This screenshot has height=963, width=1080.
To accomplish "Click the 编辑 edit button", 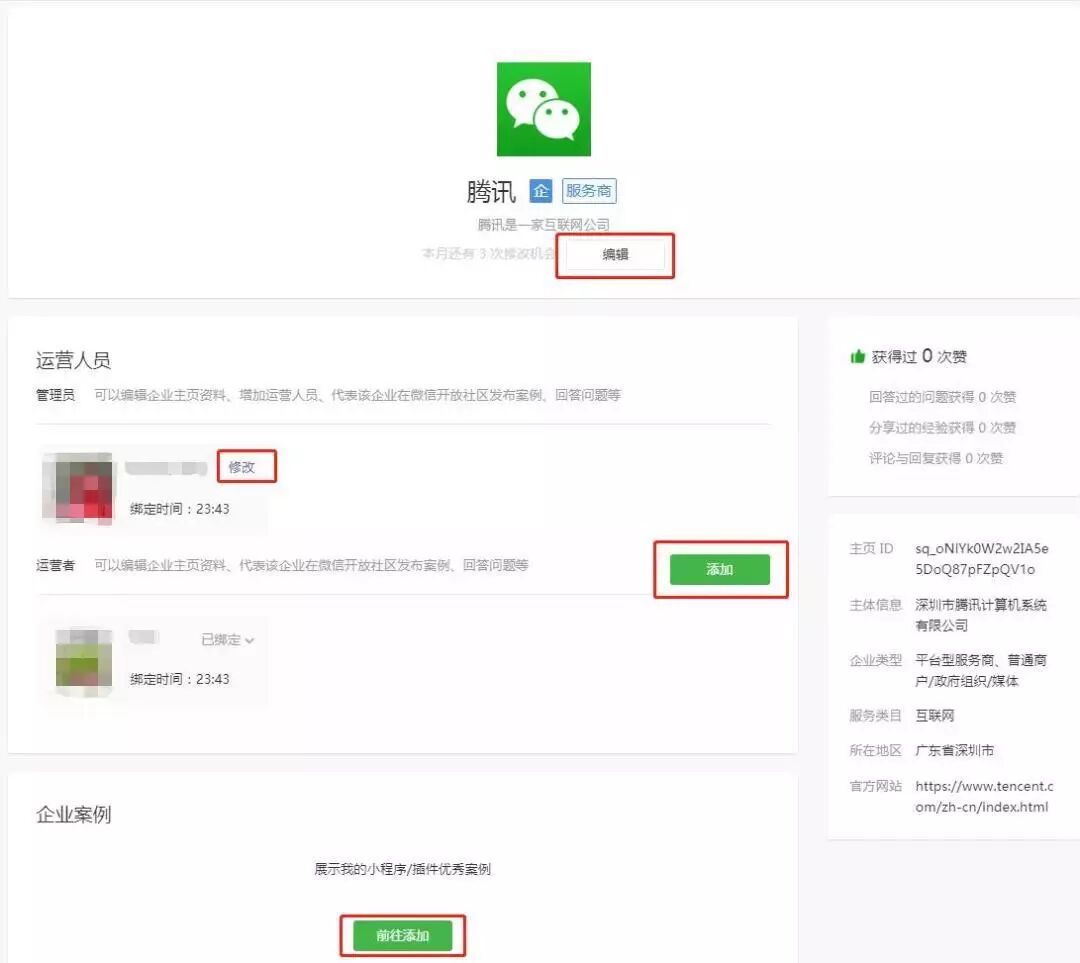I will pyautogui.click(x=615, y=255).
